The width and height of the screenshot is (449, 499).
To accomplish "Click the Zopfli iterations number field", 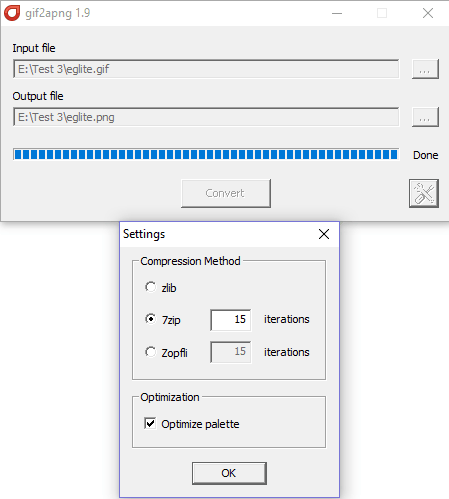I will point(231,352).
